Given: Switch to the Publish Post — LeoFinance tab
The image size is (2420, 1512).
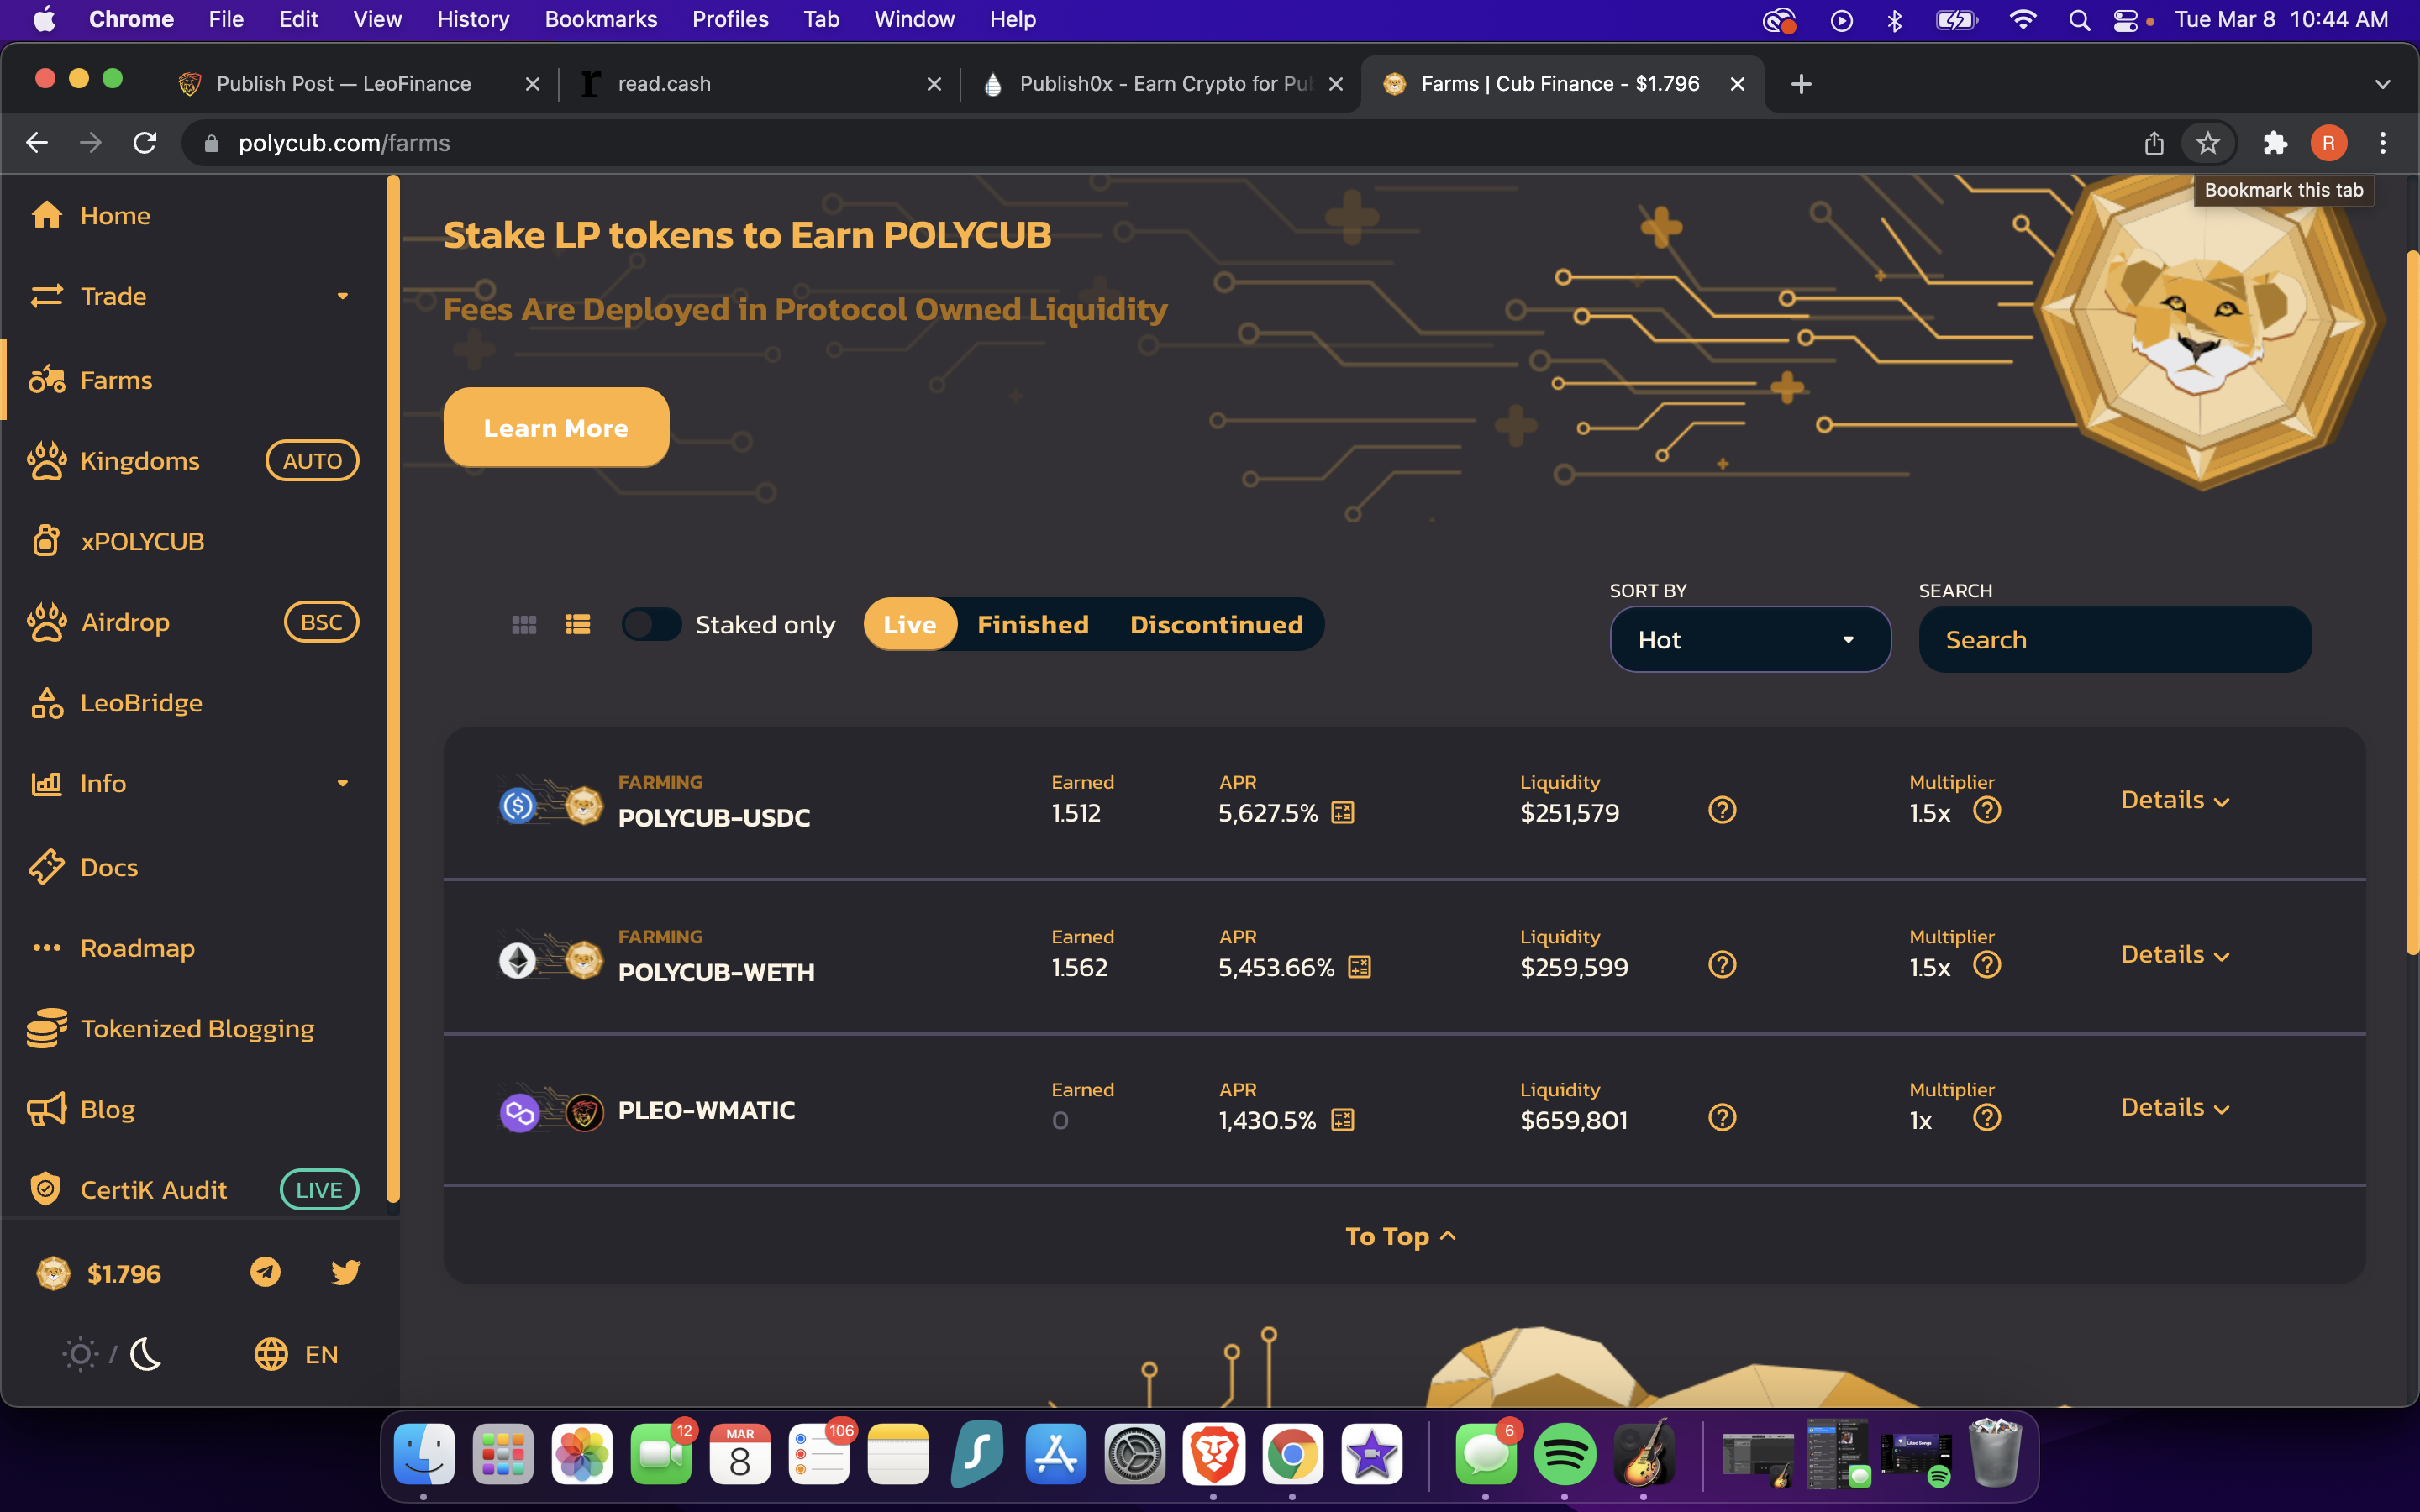Looking at the screenshot, I should [358, 84].
